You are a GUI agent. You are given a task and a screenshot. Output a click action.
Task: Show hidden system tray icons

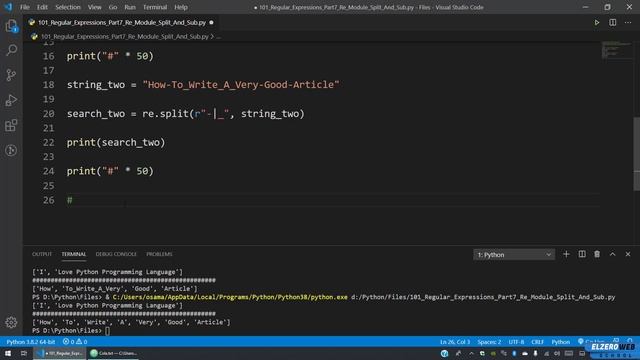[x=471, y=353]
